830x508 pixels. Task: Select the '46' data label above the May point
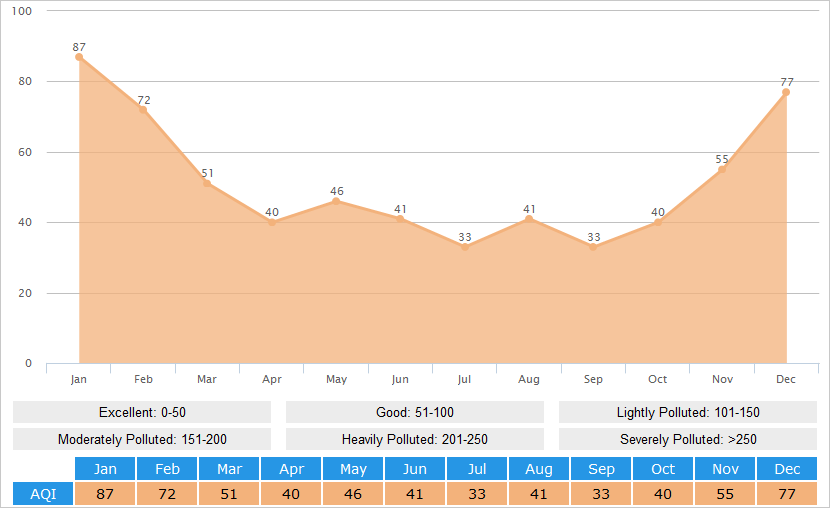coord(337,191)
